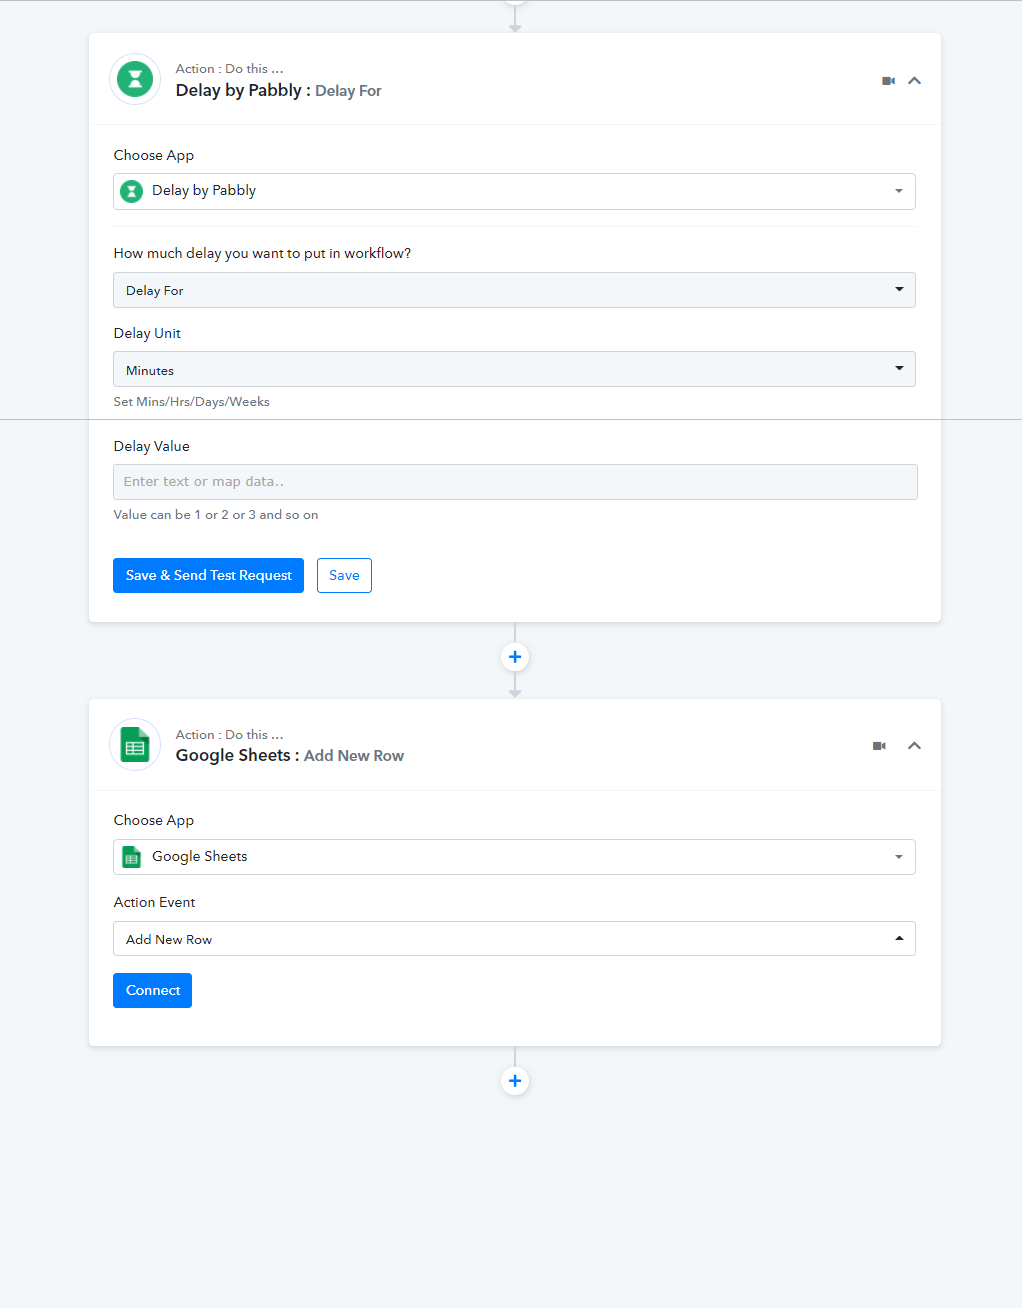Open the Google Sheets app dropdown
Image resolution: width=1022 pixels, height=1308 pixels.
coord(514,857)
